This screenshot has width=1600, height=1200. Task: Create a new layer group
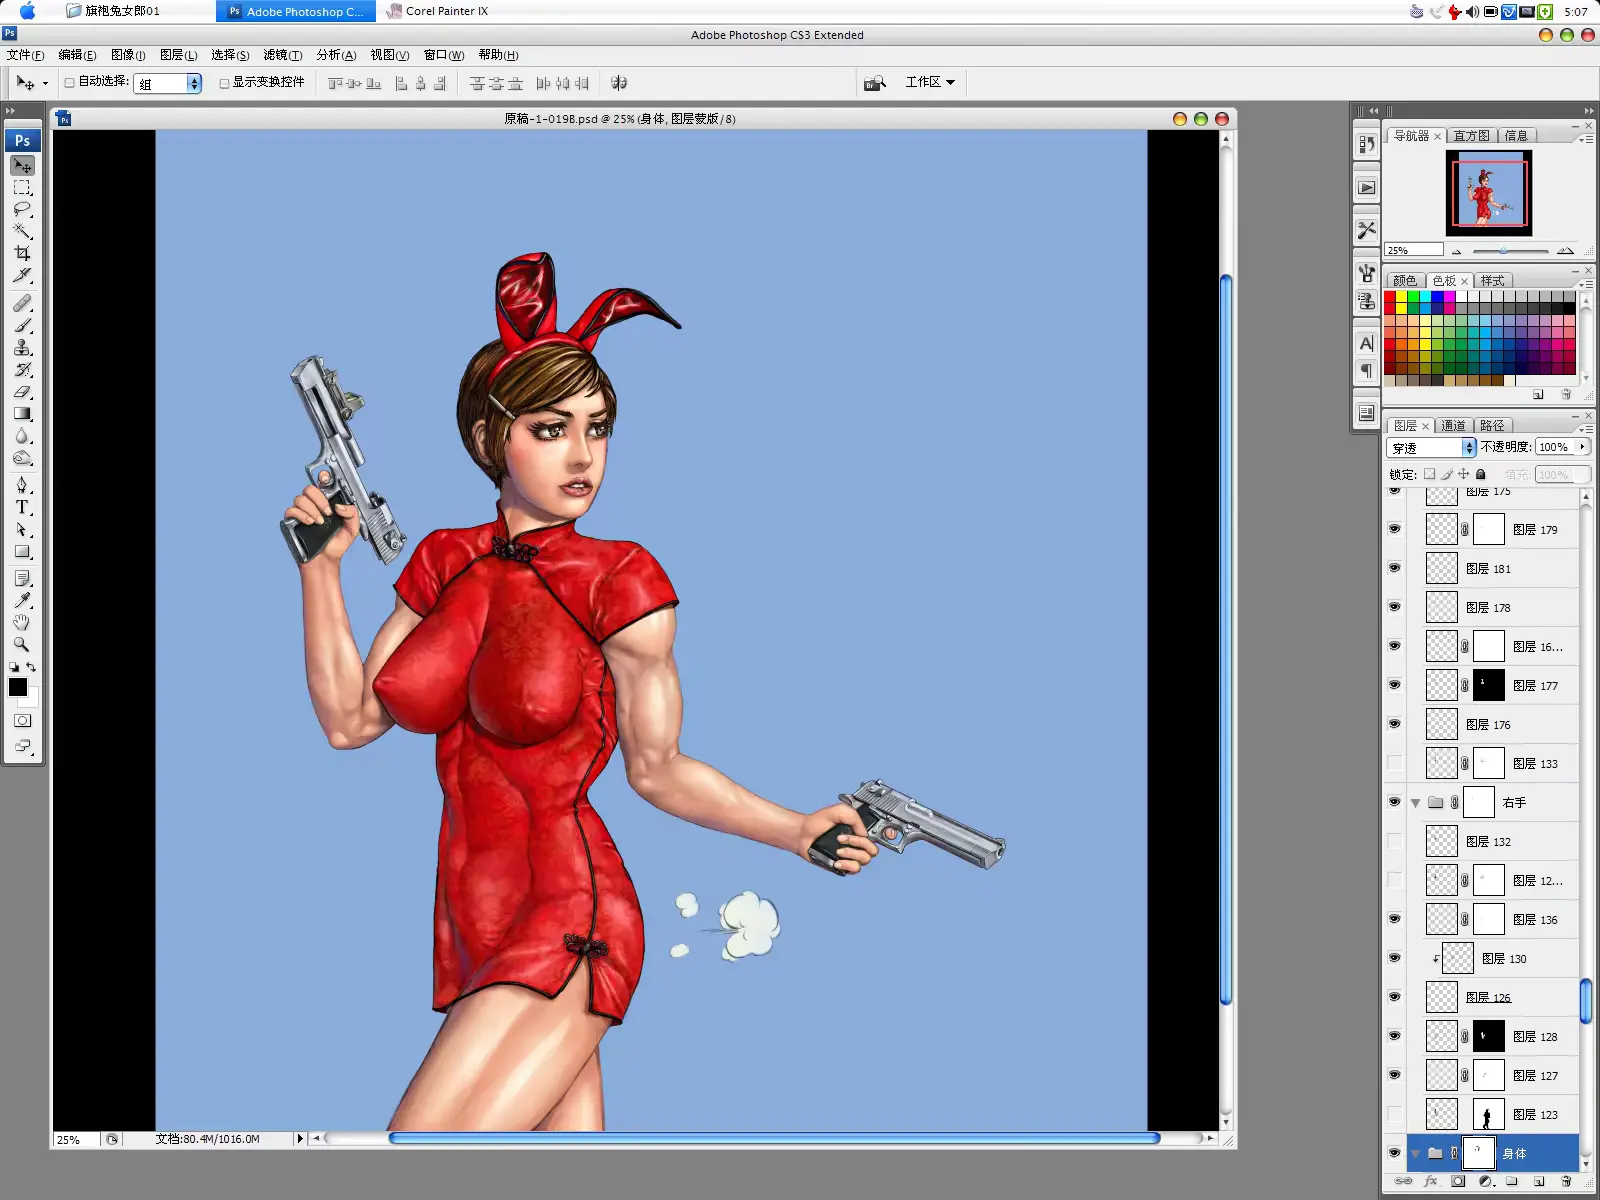tap(1512, 1181)
